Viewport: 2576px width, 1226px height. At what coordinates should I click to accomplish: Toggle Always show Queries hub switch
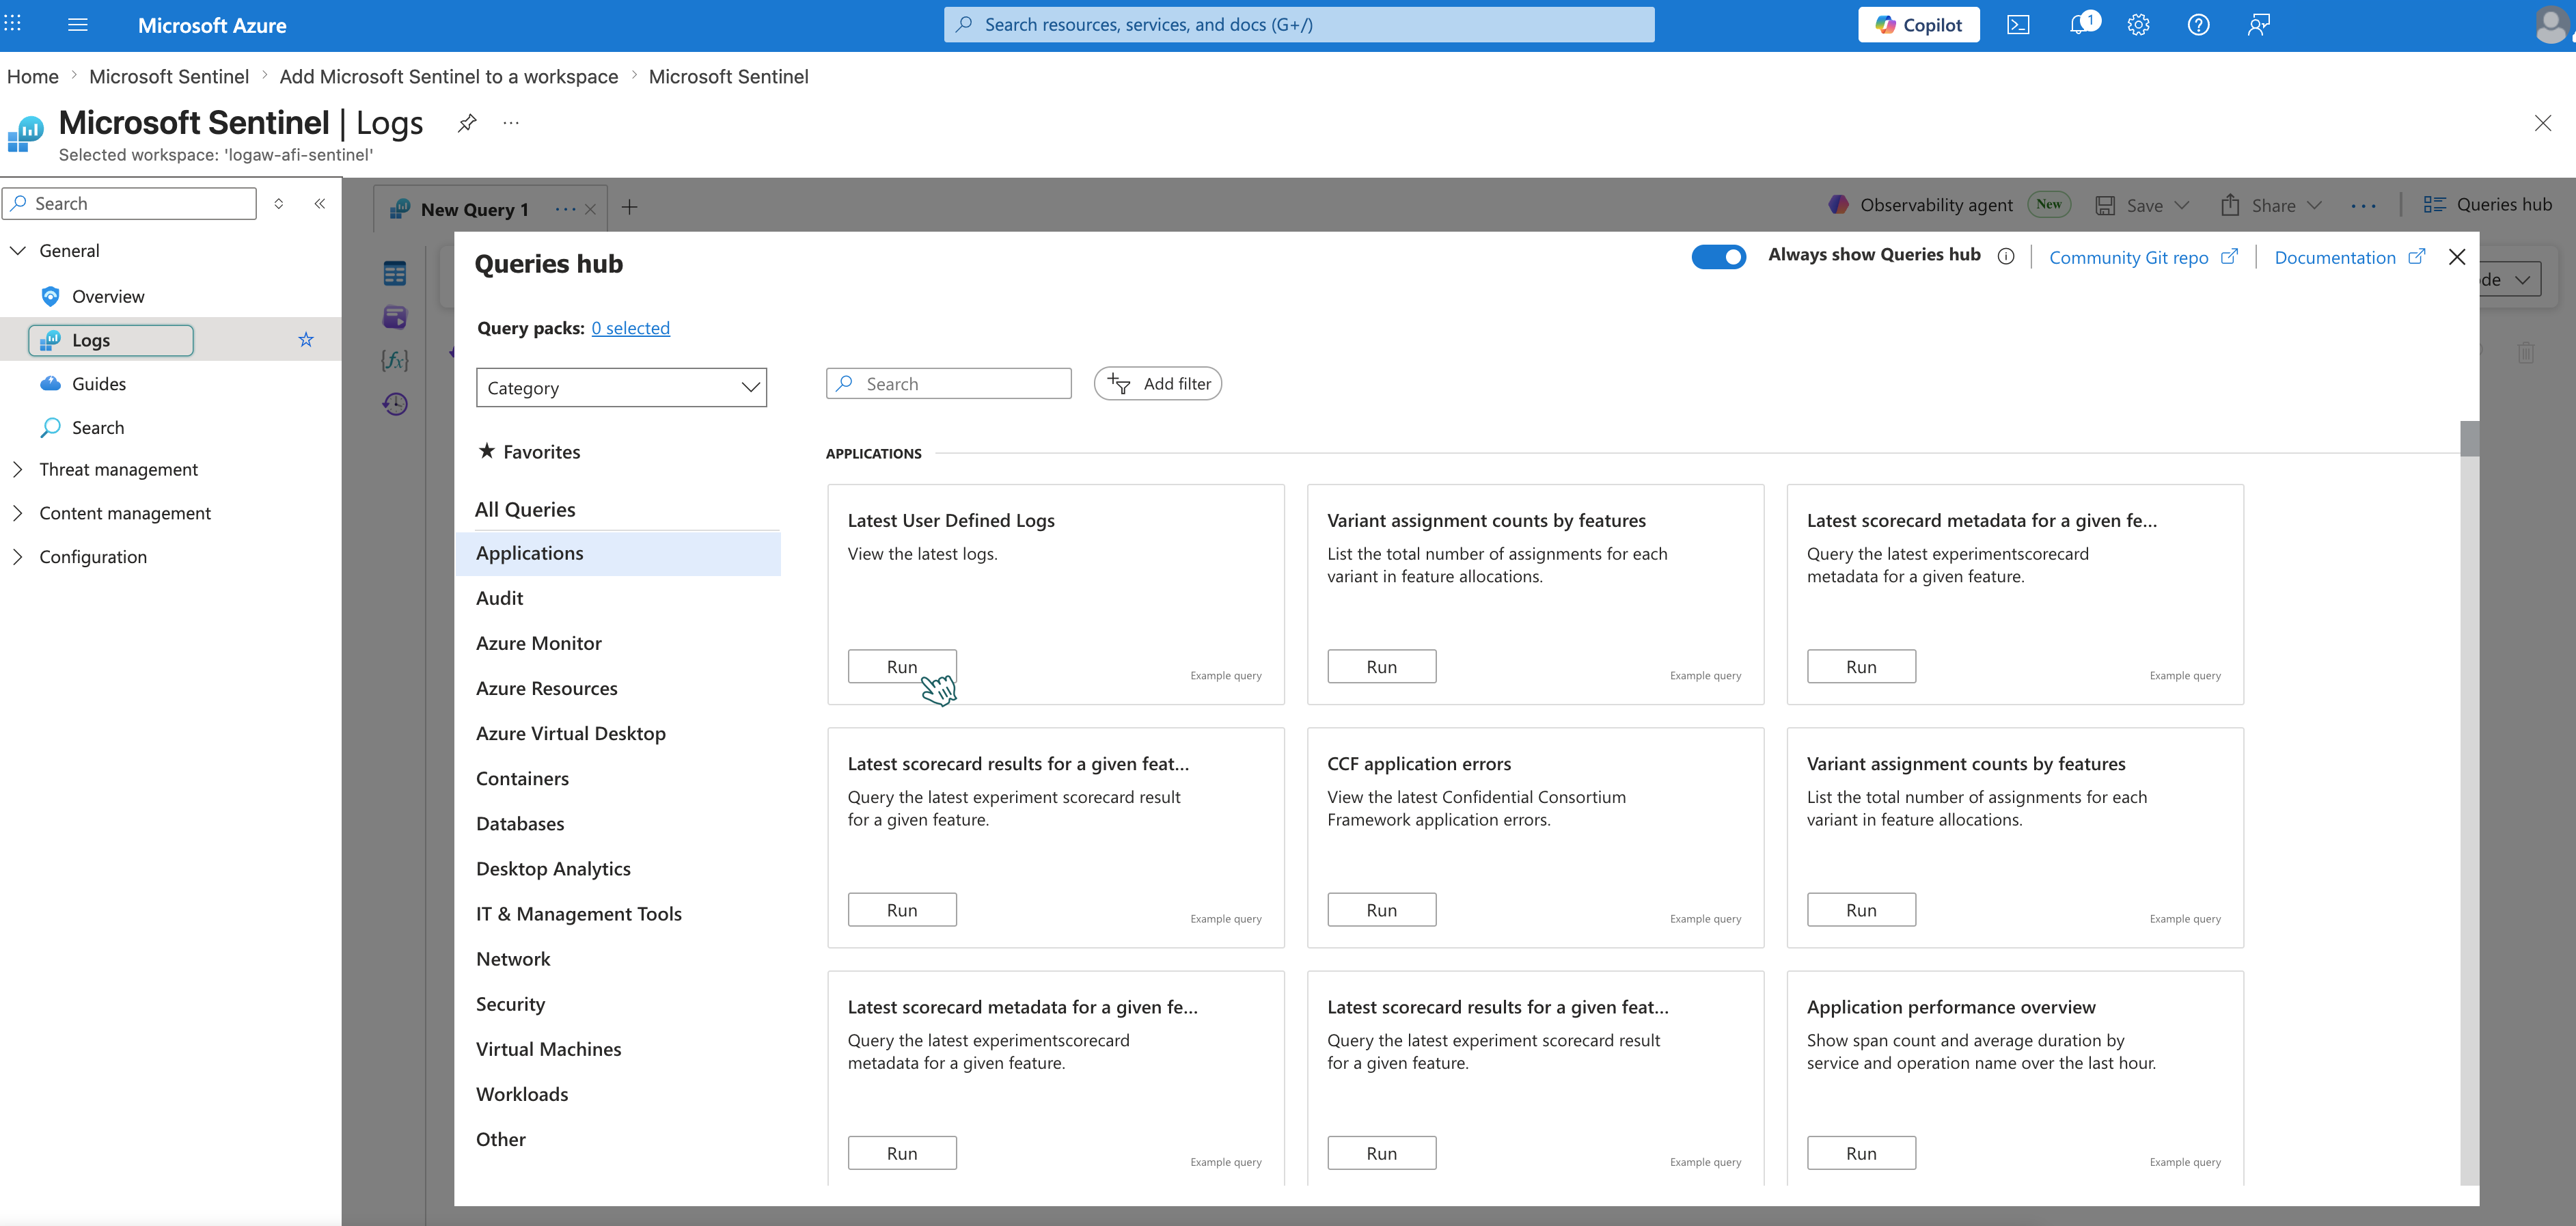1718,257
